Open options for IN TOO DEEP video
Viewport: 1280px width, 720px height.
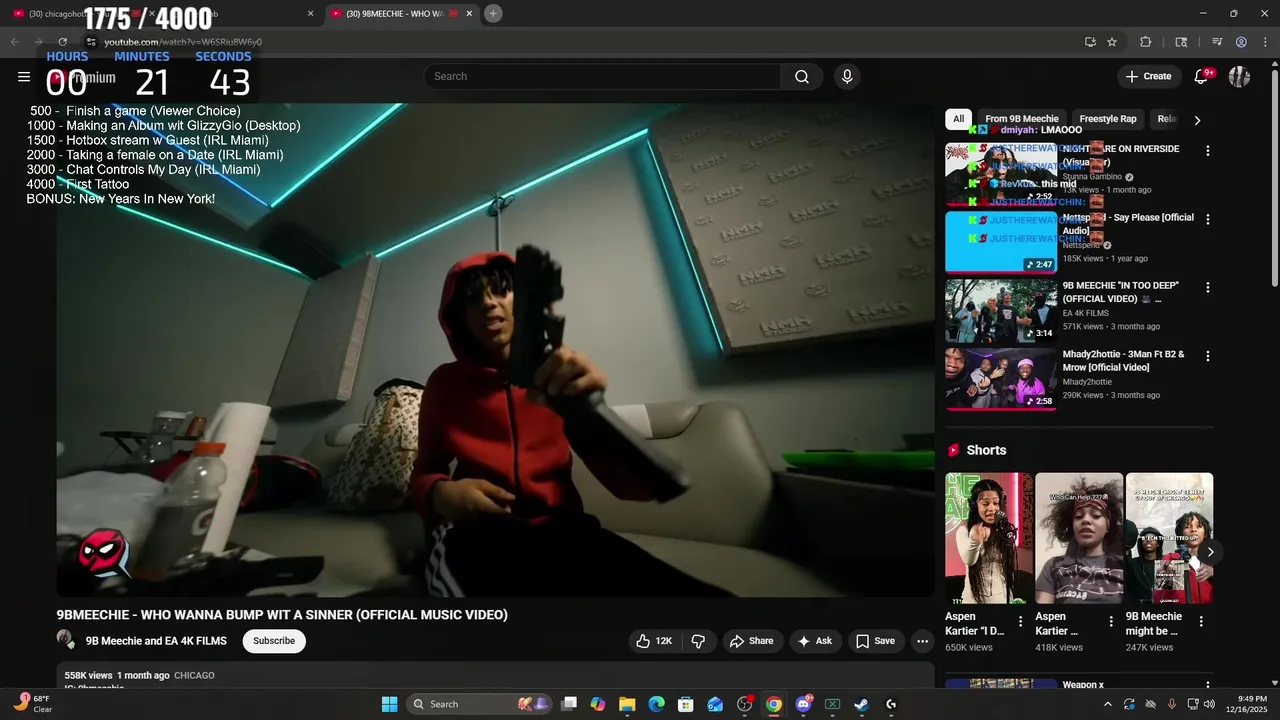pos(1207,287)
